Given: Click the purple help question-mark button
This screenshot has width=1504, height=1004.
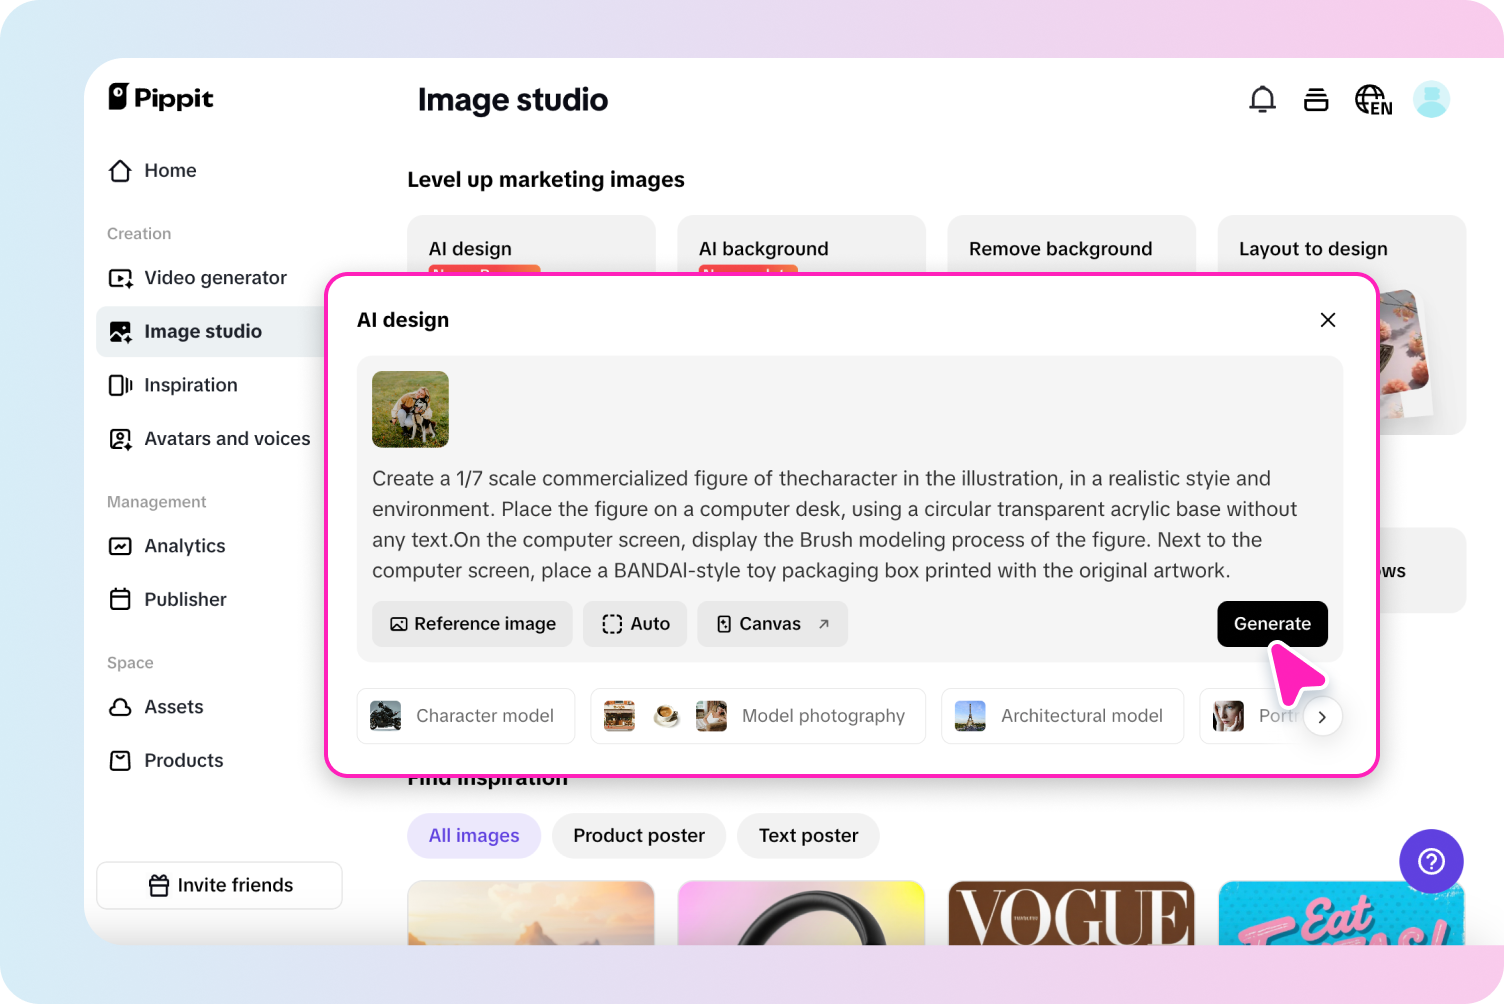Looking at the screenshot, I should [1431, 861].
